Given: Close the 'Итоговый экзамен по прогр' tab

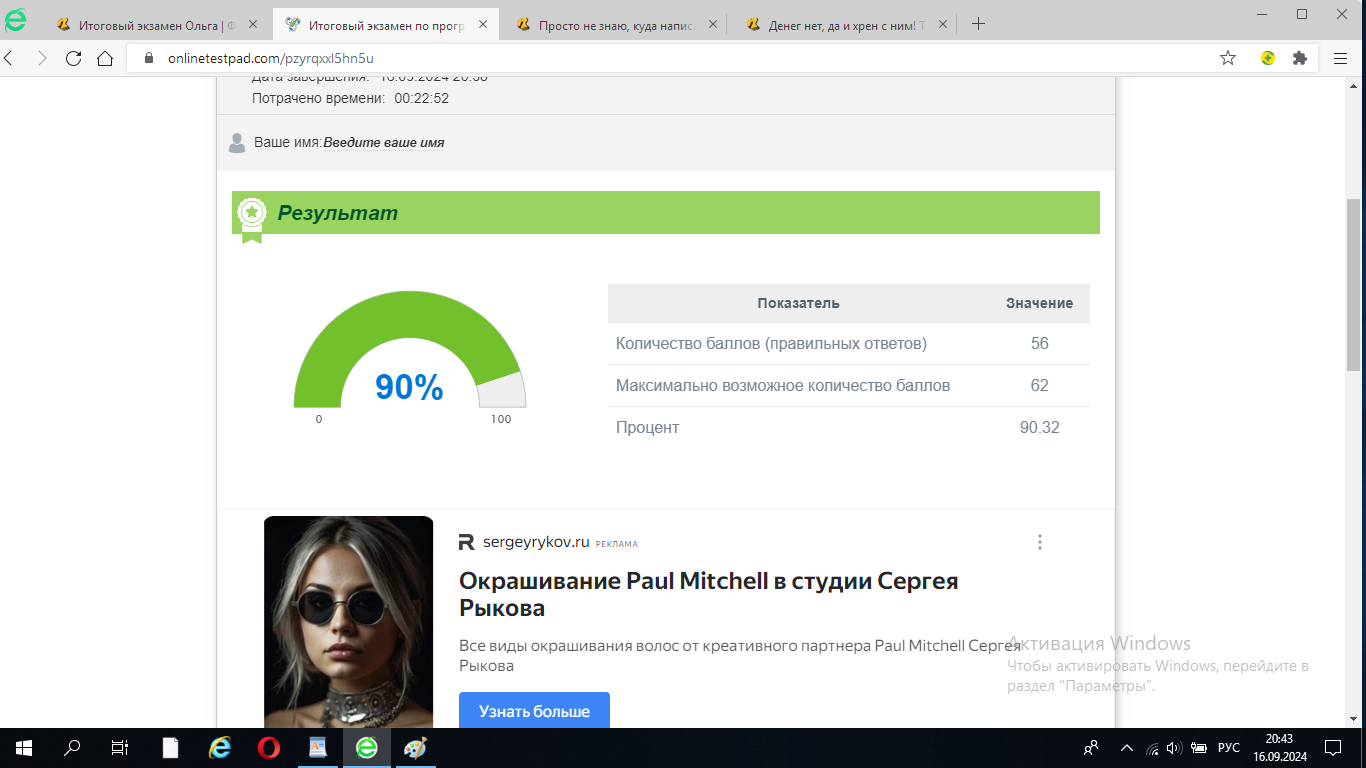Looking at the screenshot, I should point(482,25).
